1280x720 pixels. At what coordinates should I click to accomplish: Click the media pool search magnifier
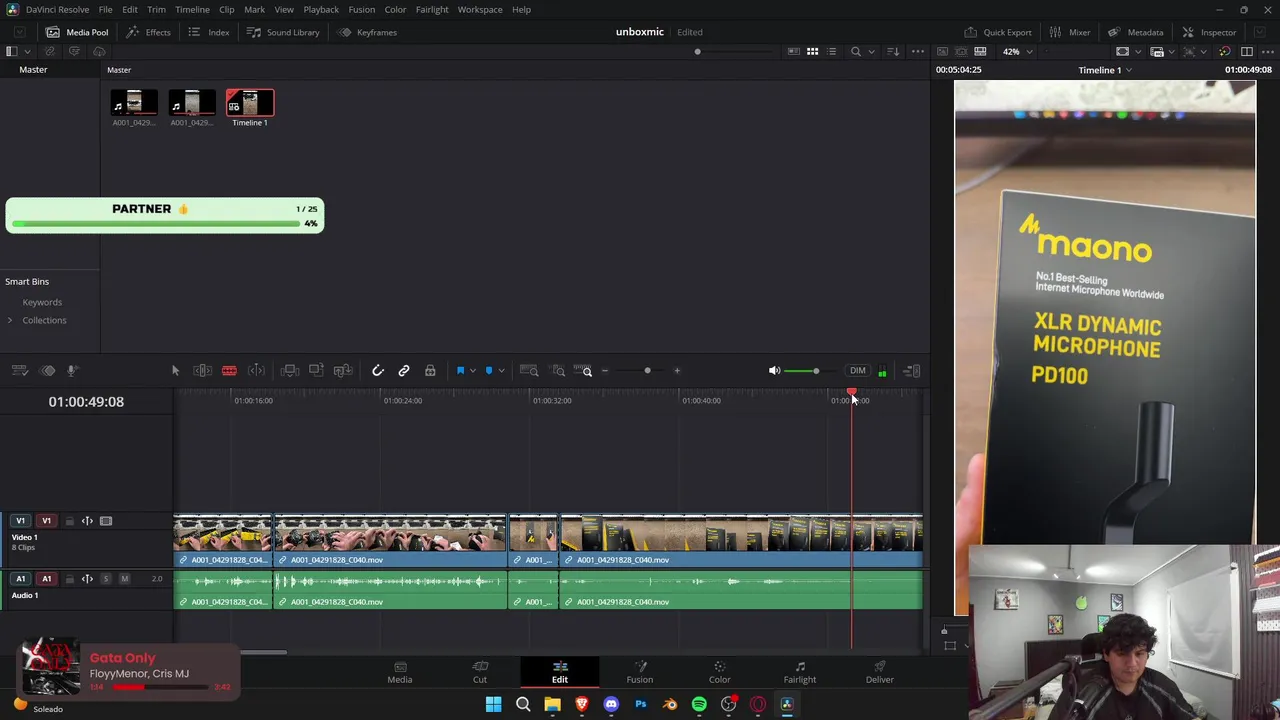tap(855, 51)
